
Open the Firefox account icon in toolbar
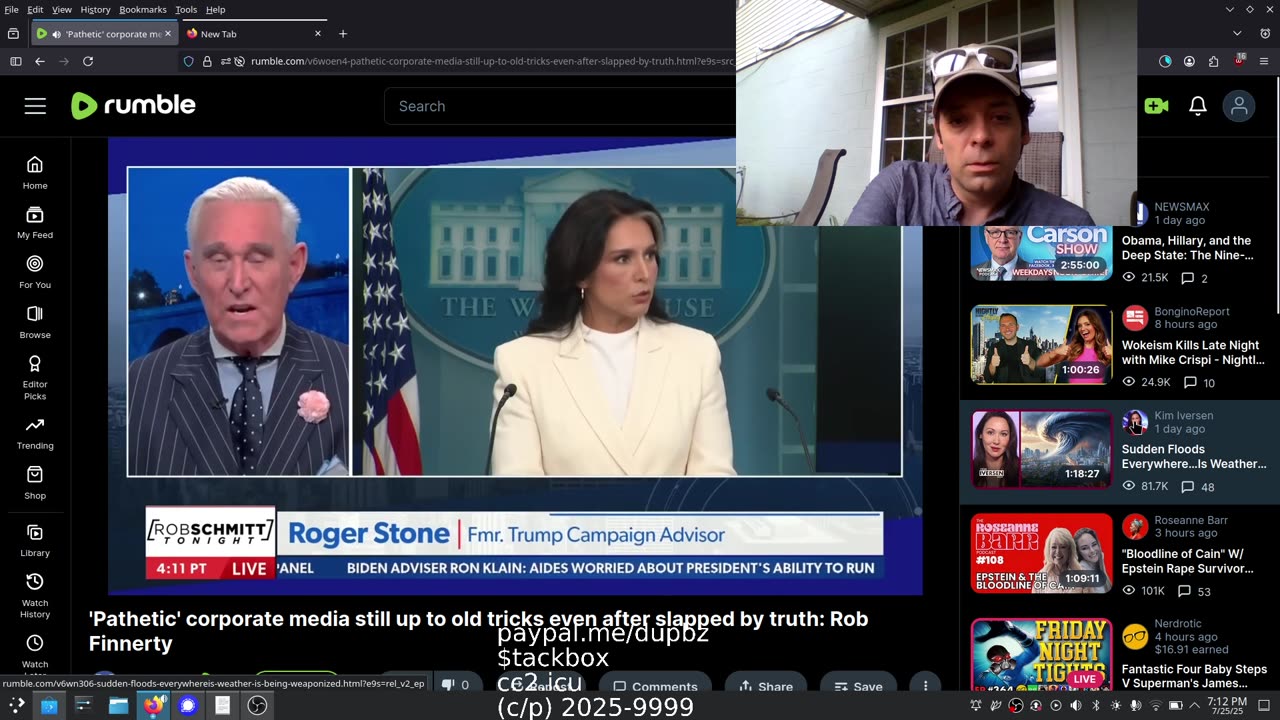(x=1189, y=61)
